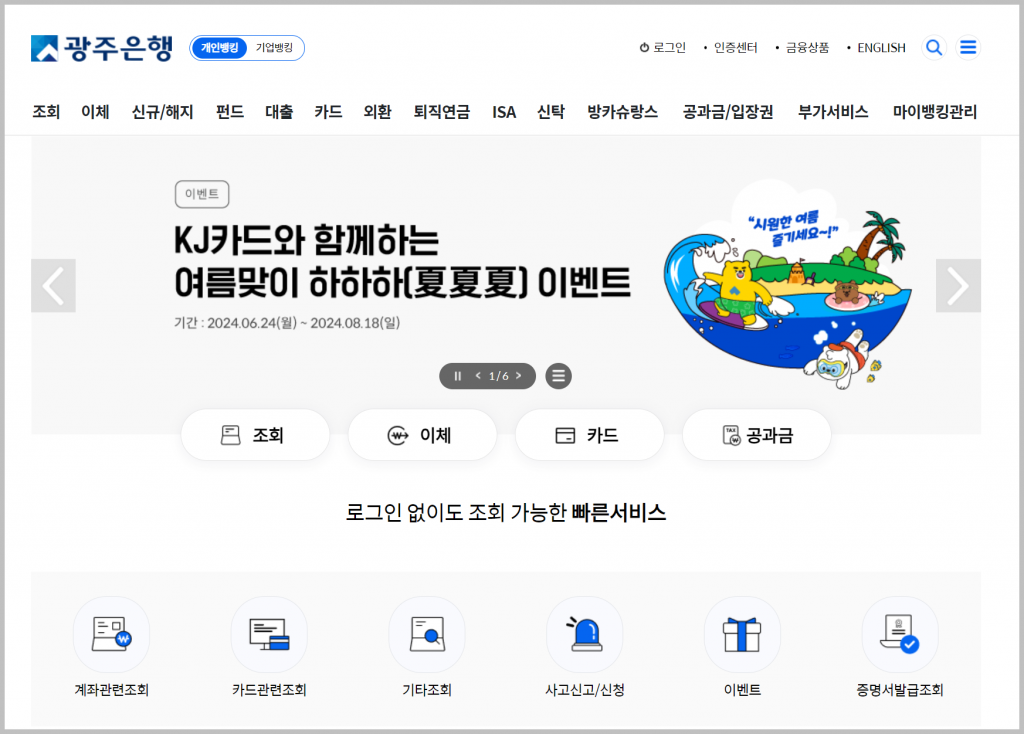The image size is (1024, 734).
Task: Switch to 기업뱅킹
Action: tap(274, 48)
